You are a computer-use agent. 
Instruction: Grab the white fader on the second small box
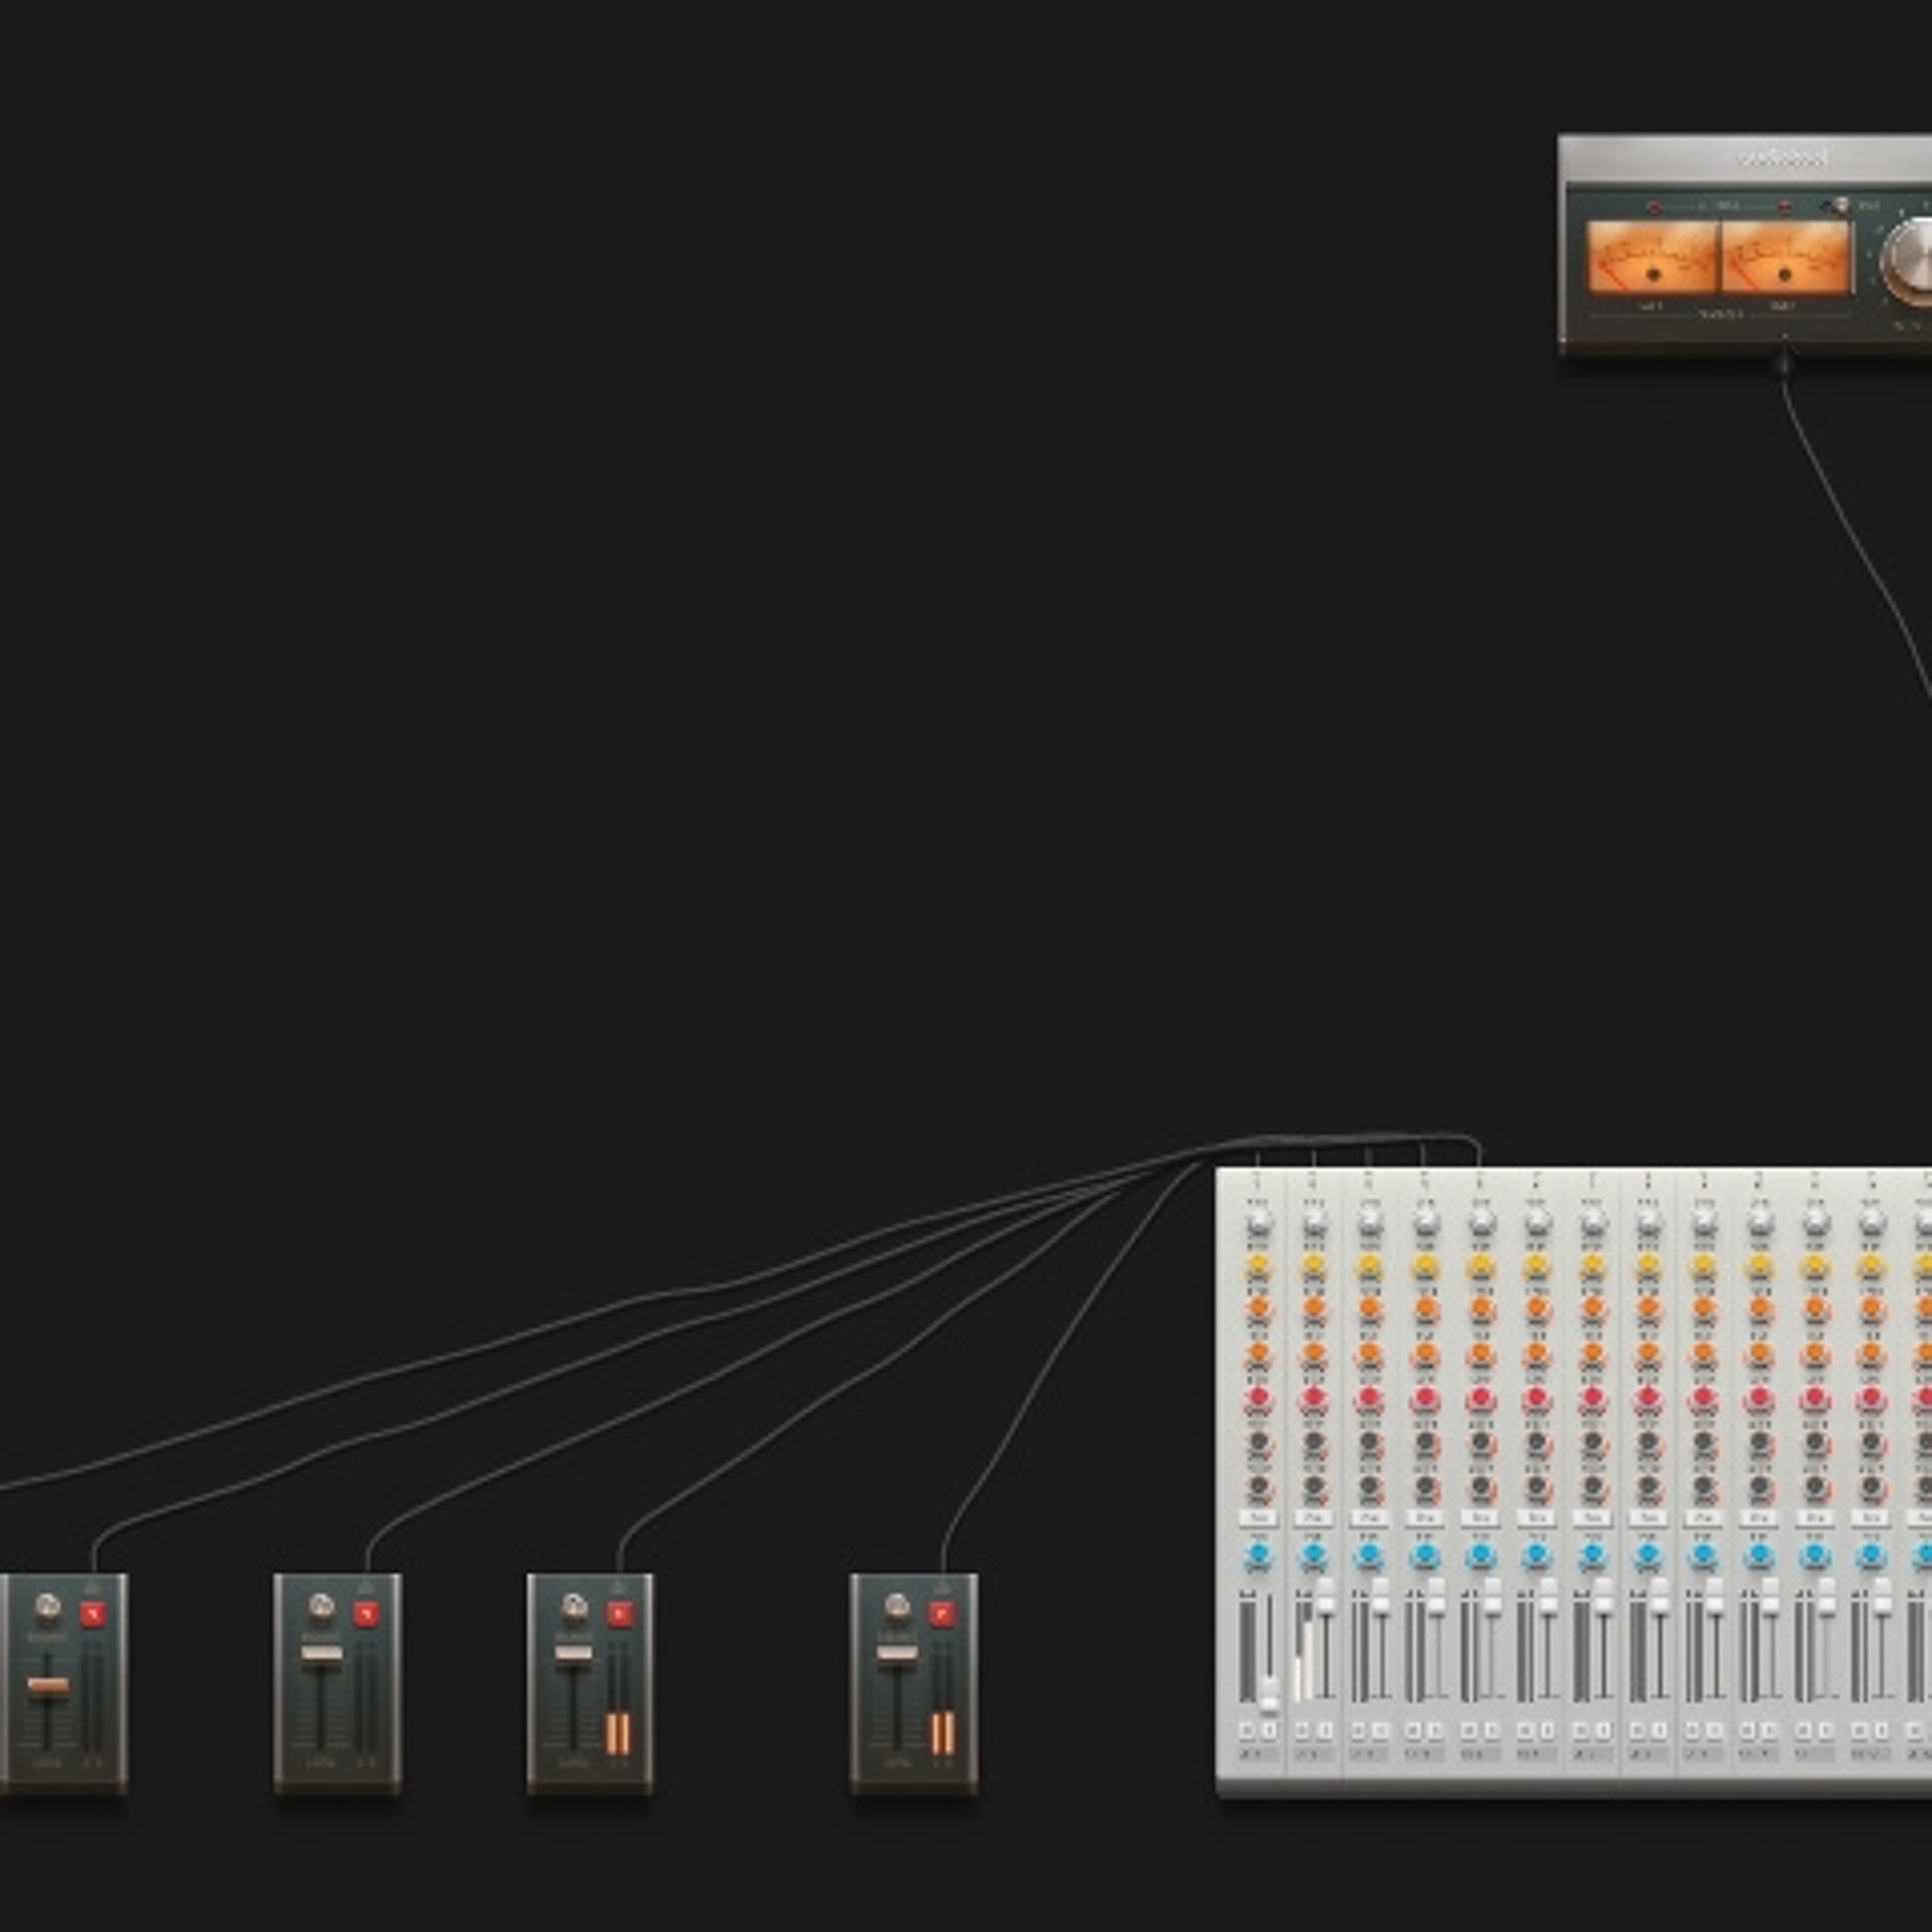tap(322, 1653)
